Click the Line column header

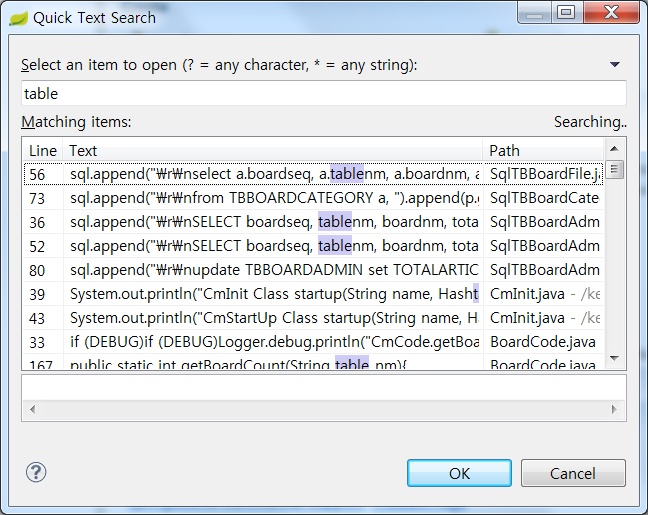coord(42,150)
